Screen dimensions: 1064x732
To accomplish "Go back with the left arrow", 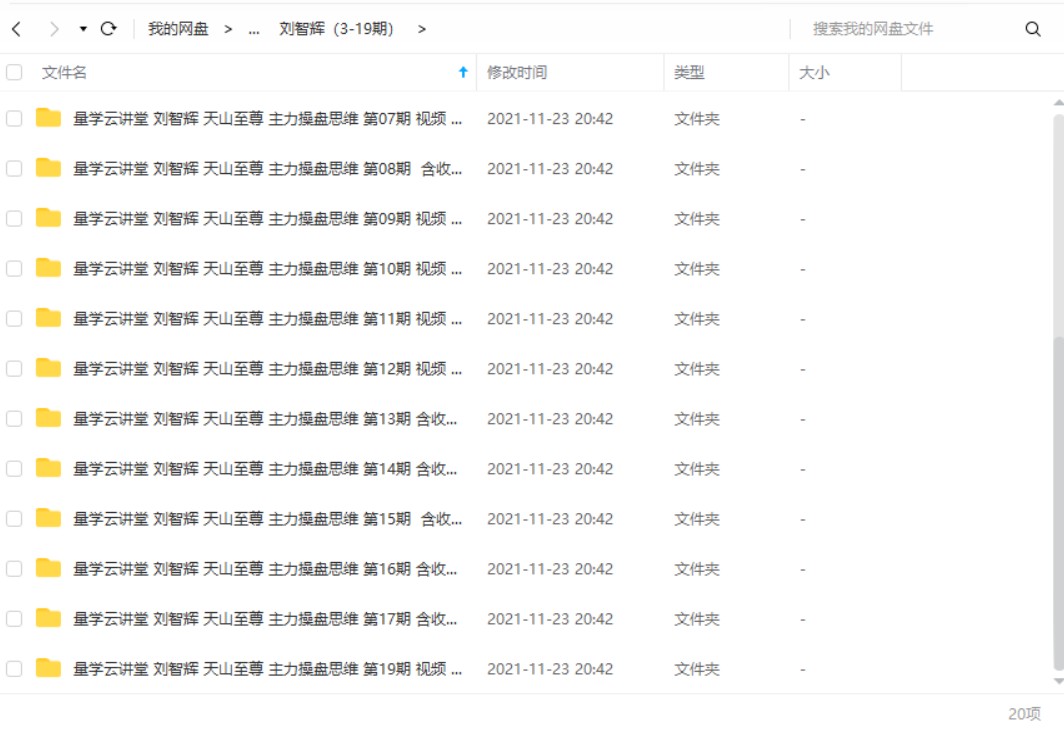I will pos(17,28).
